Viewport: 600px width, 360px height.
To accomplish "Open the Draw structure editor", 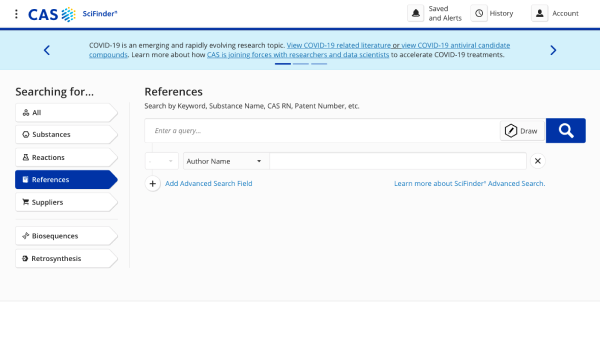I will (x=522, y=131).
